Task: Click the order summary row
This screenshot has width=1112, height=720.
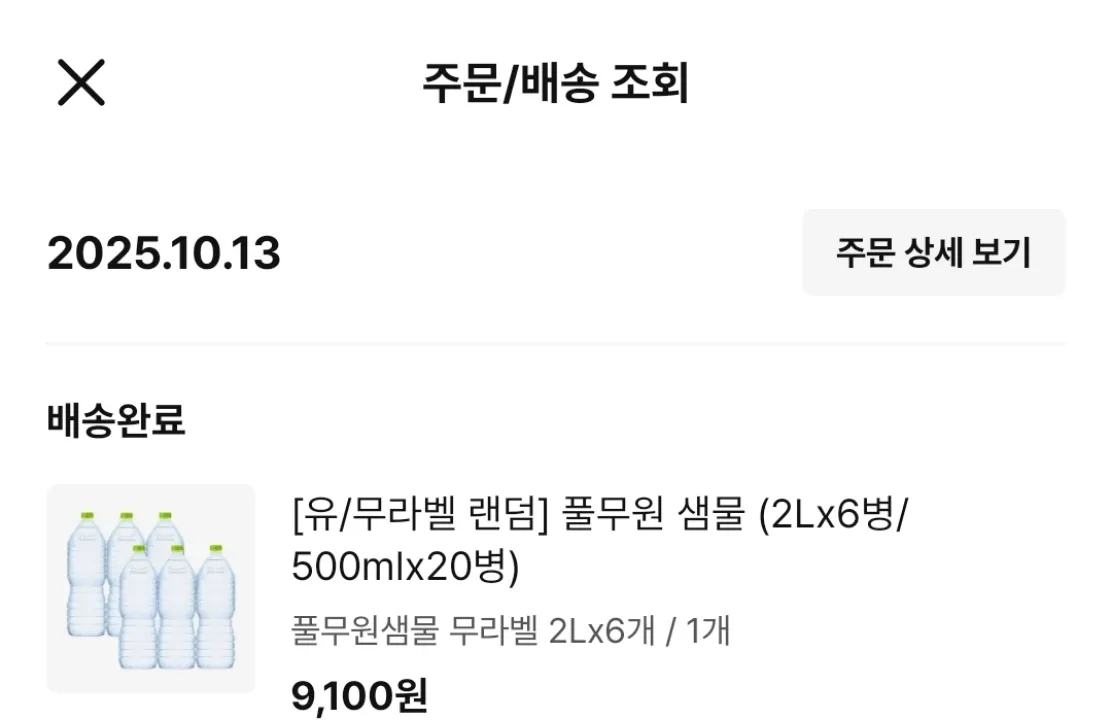Action: pos(556,253)
